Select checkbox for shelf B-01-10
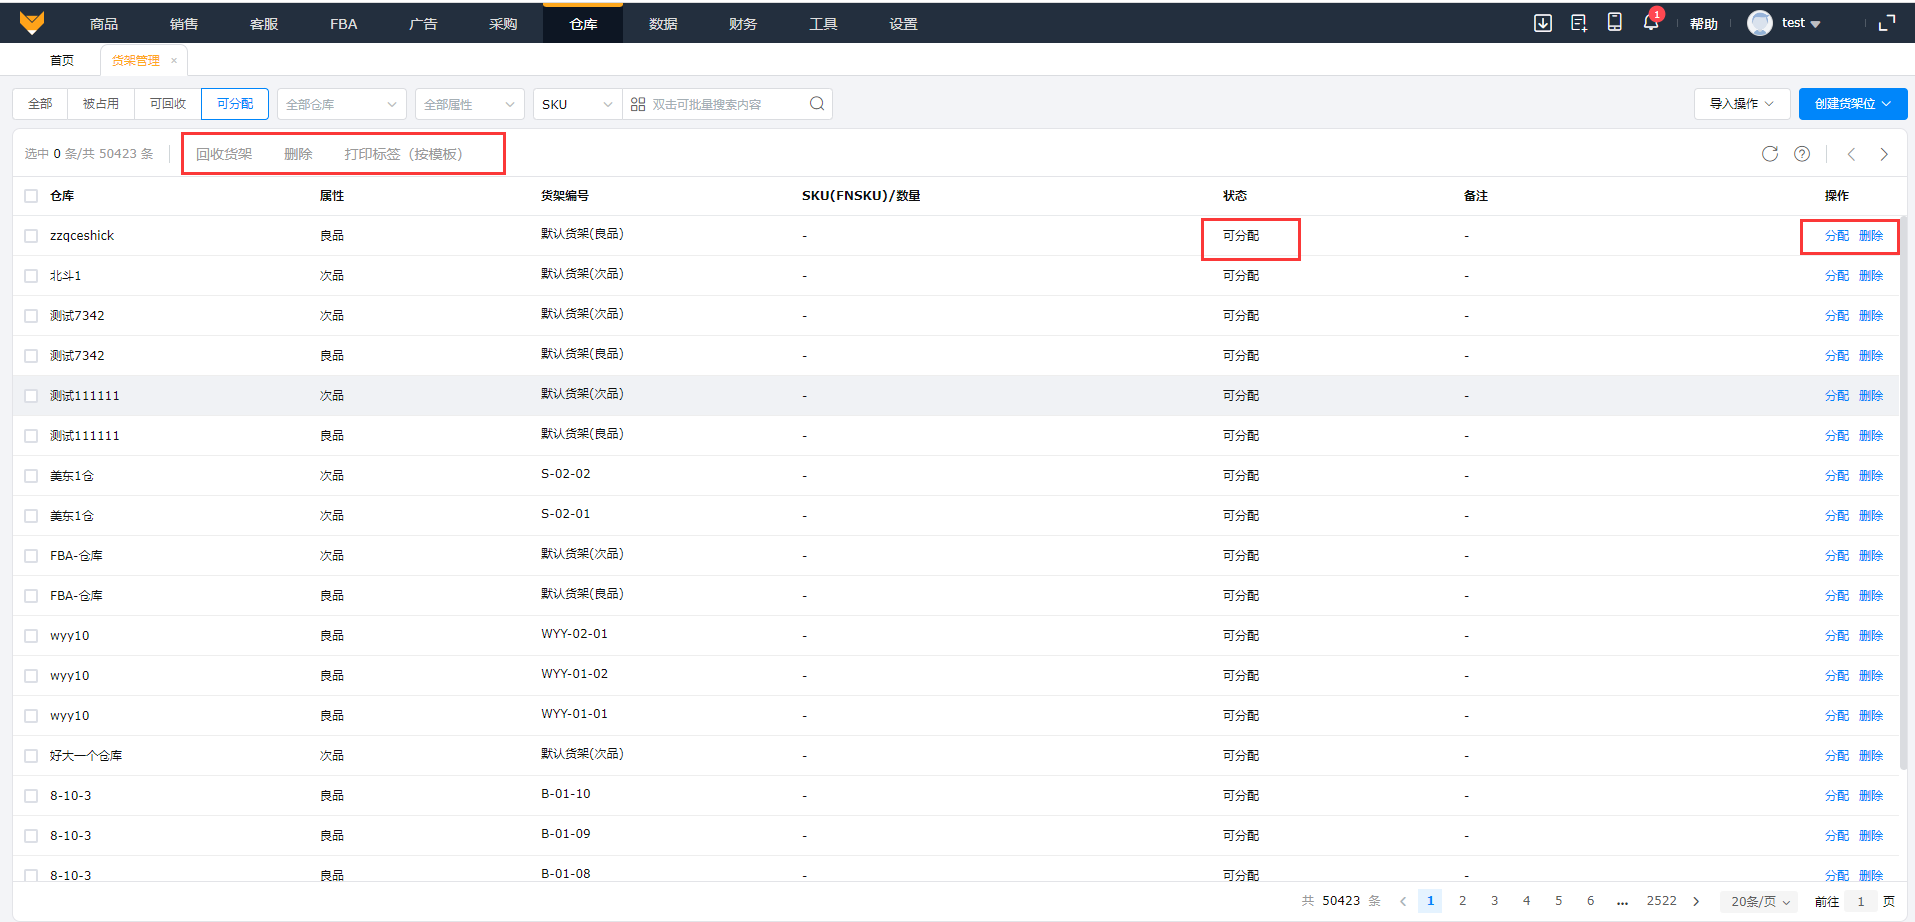 (x=31, y=796)
